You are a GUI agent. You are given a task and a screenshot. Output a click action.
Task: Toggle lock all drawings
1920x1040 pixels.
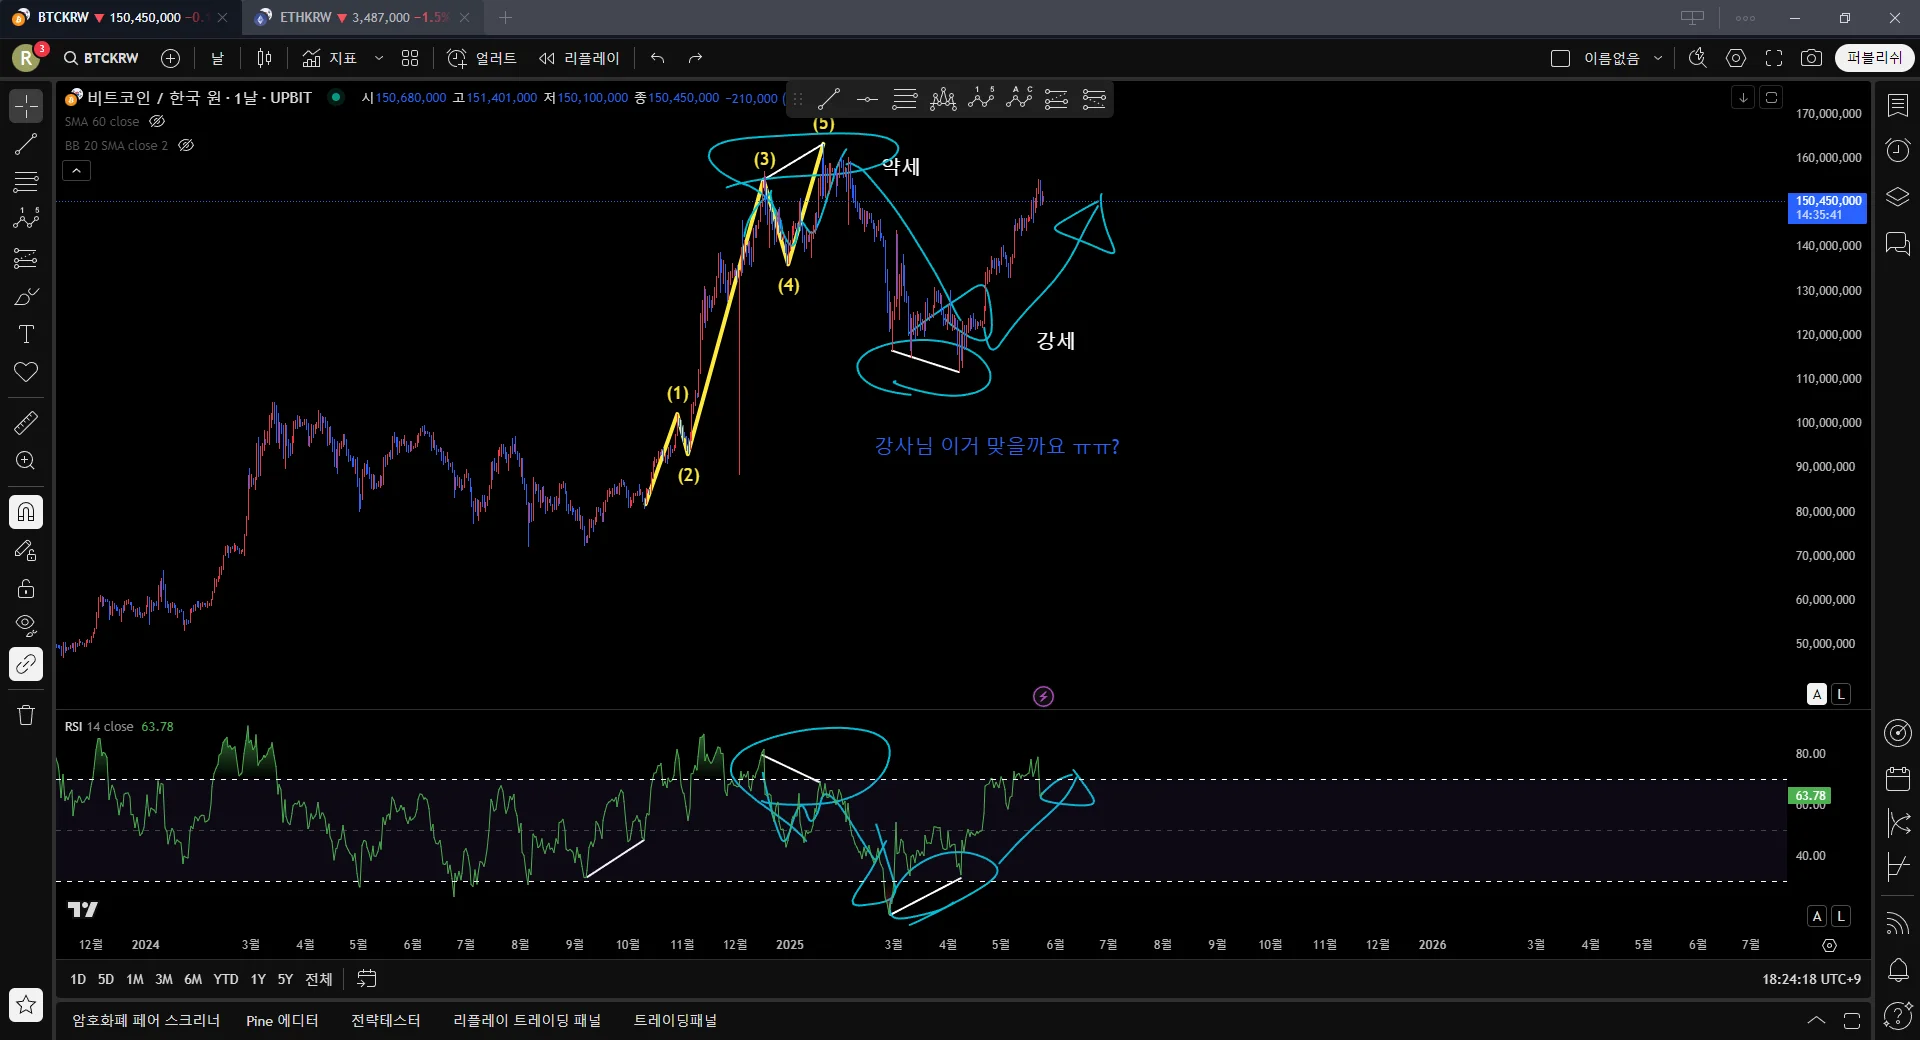26,588
